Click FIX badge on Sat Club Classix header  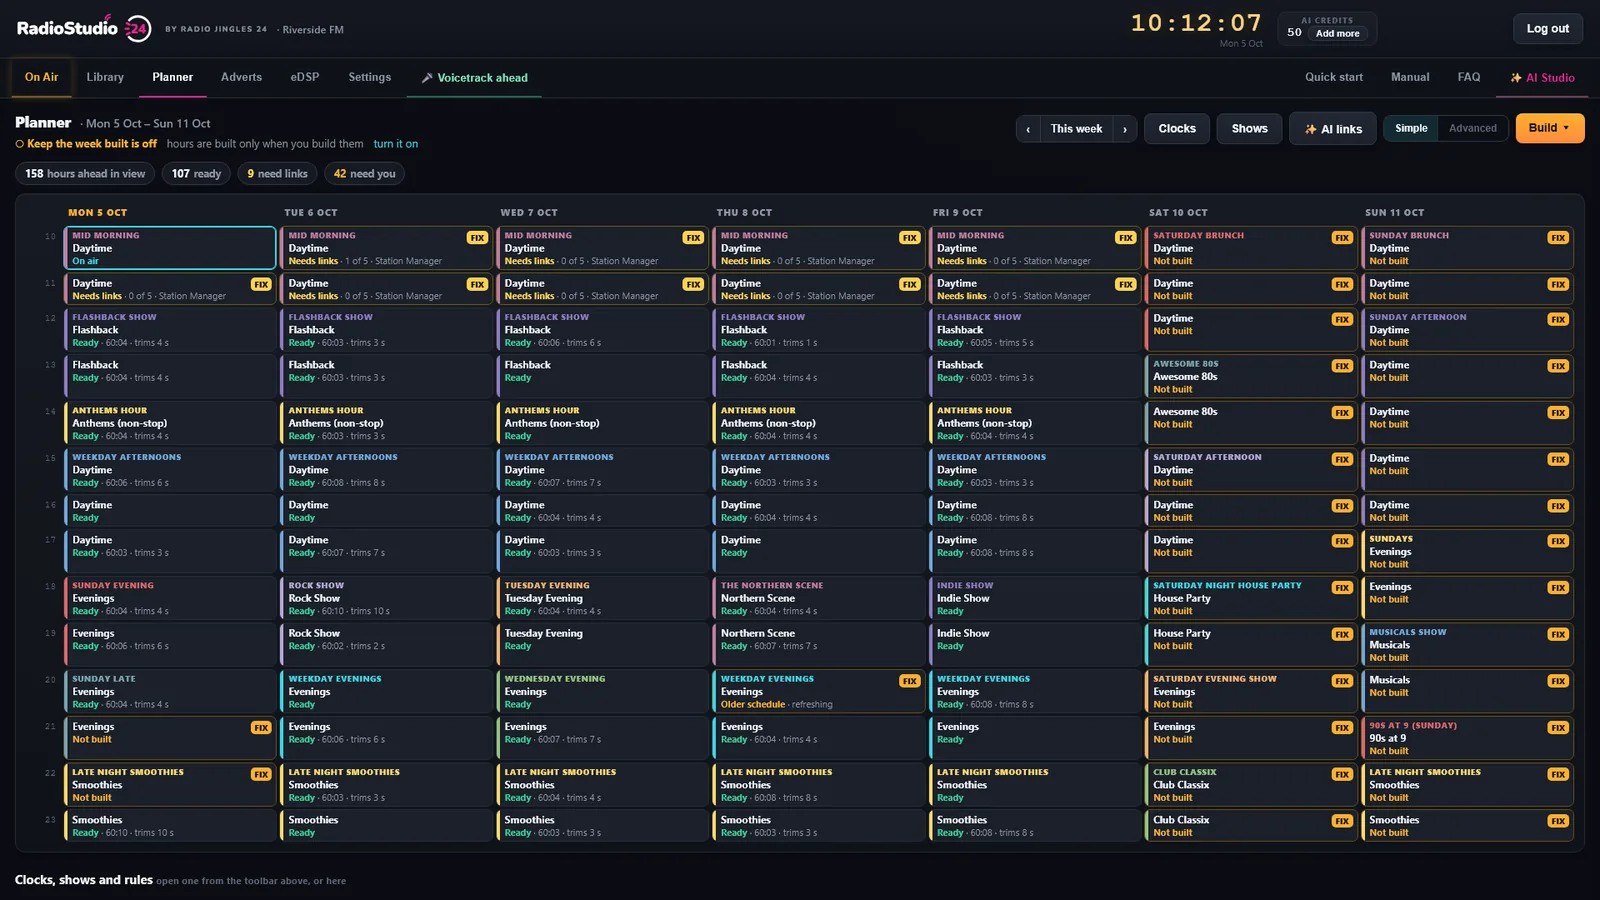click(x=1342, y=774)
